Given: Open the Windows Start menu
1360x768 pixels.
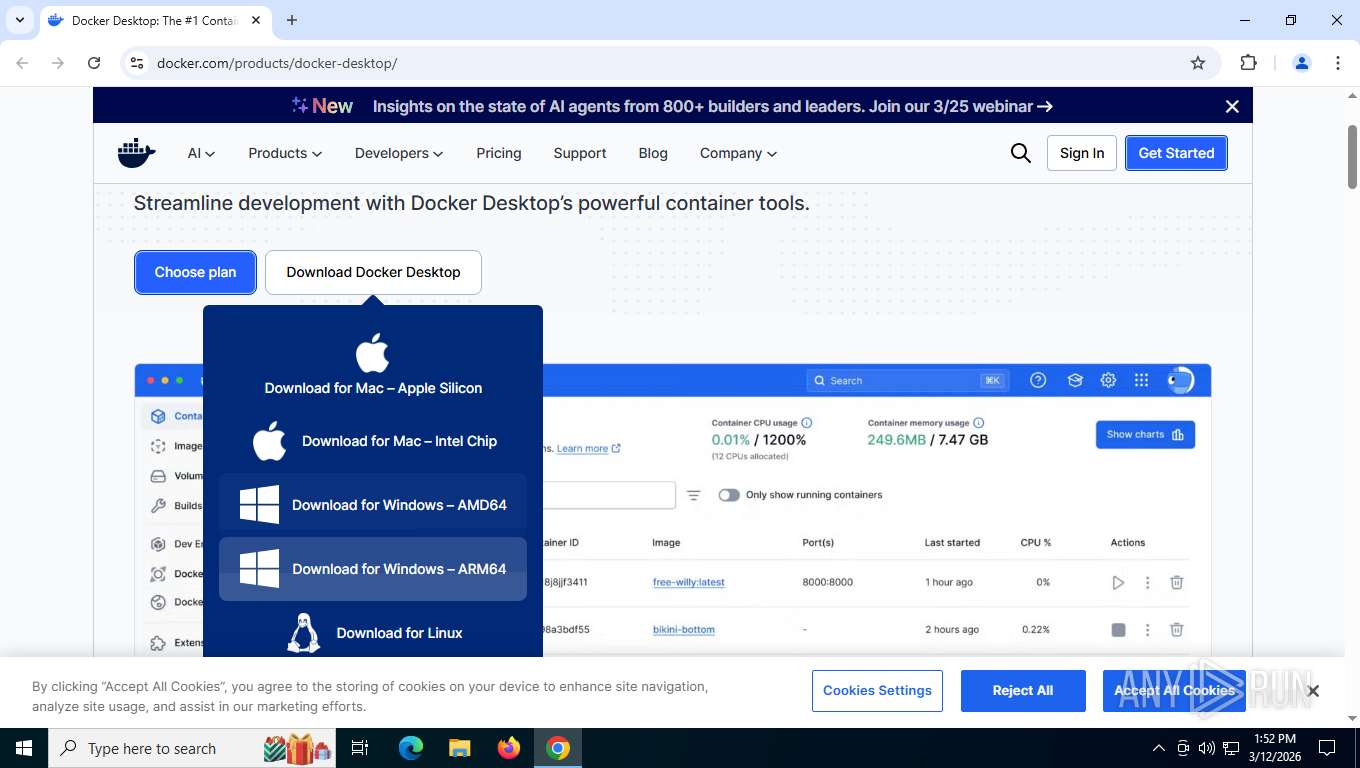Looking at the screenshot, I should pos(24,748).
